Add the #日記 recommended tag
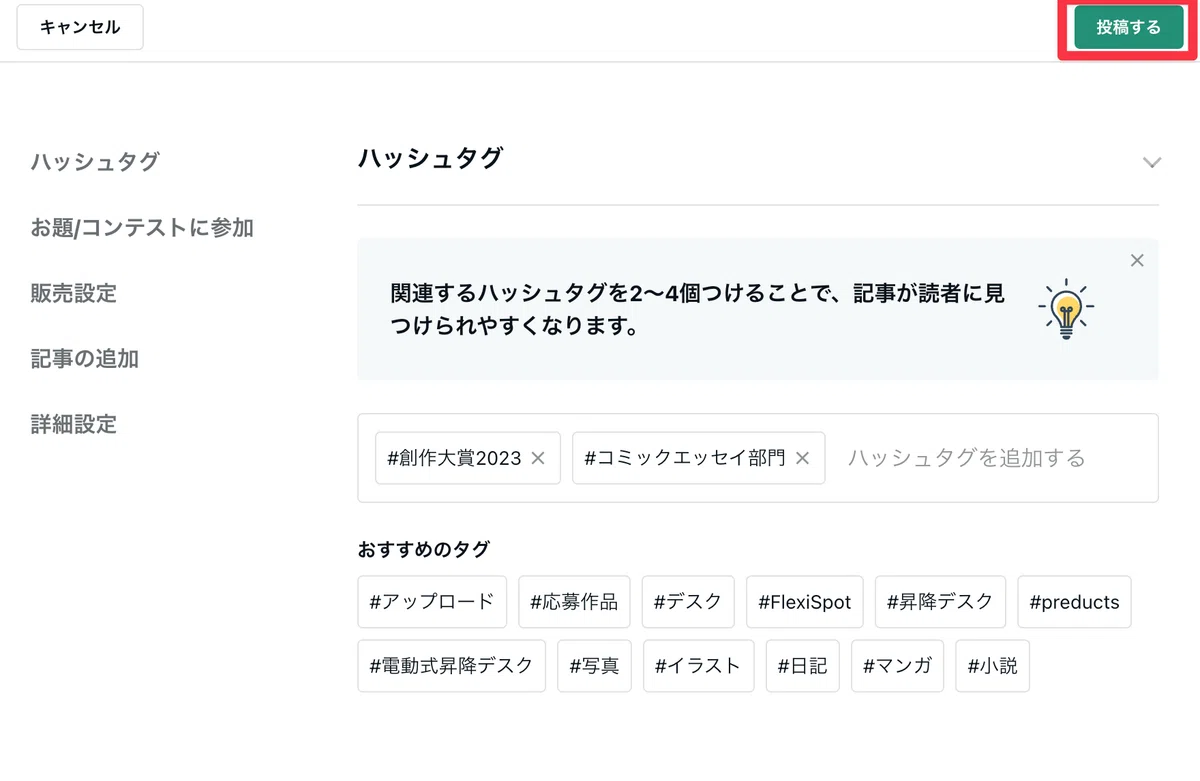Viewport: 1200px width, 781px height. pyautogui.click(x=803, y=666)
